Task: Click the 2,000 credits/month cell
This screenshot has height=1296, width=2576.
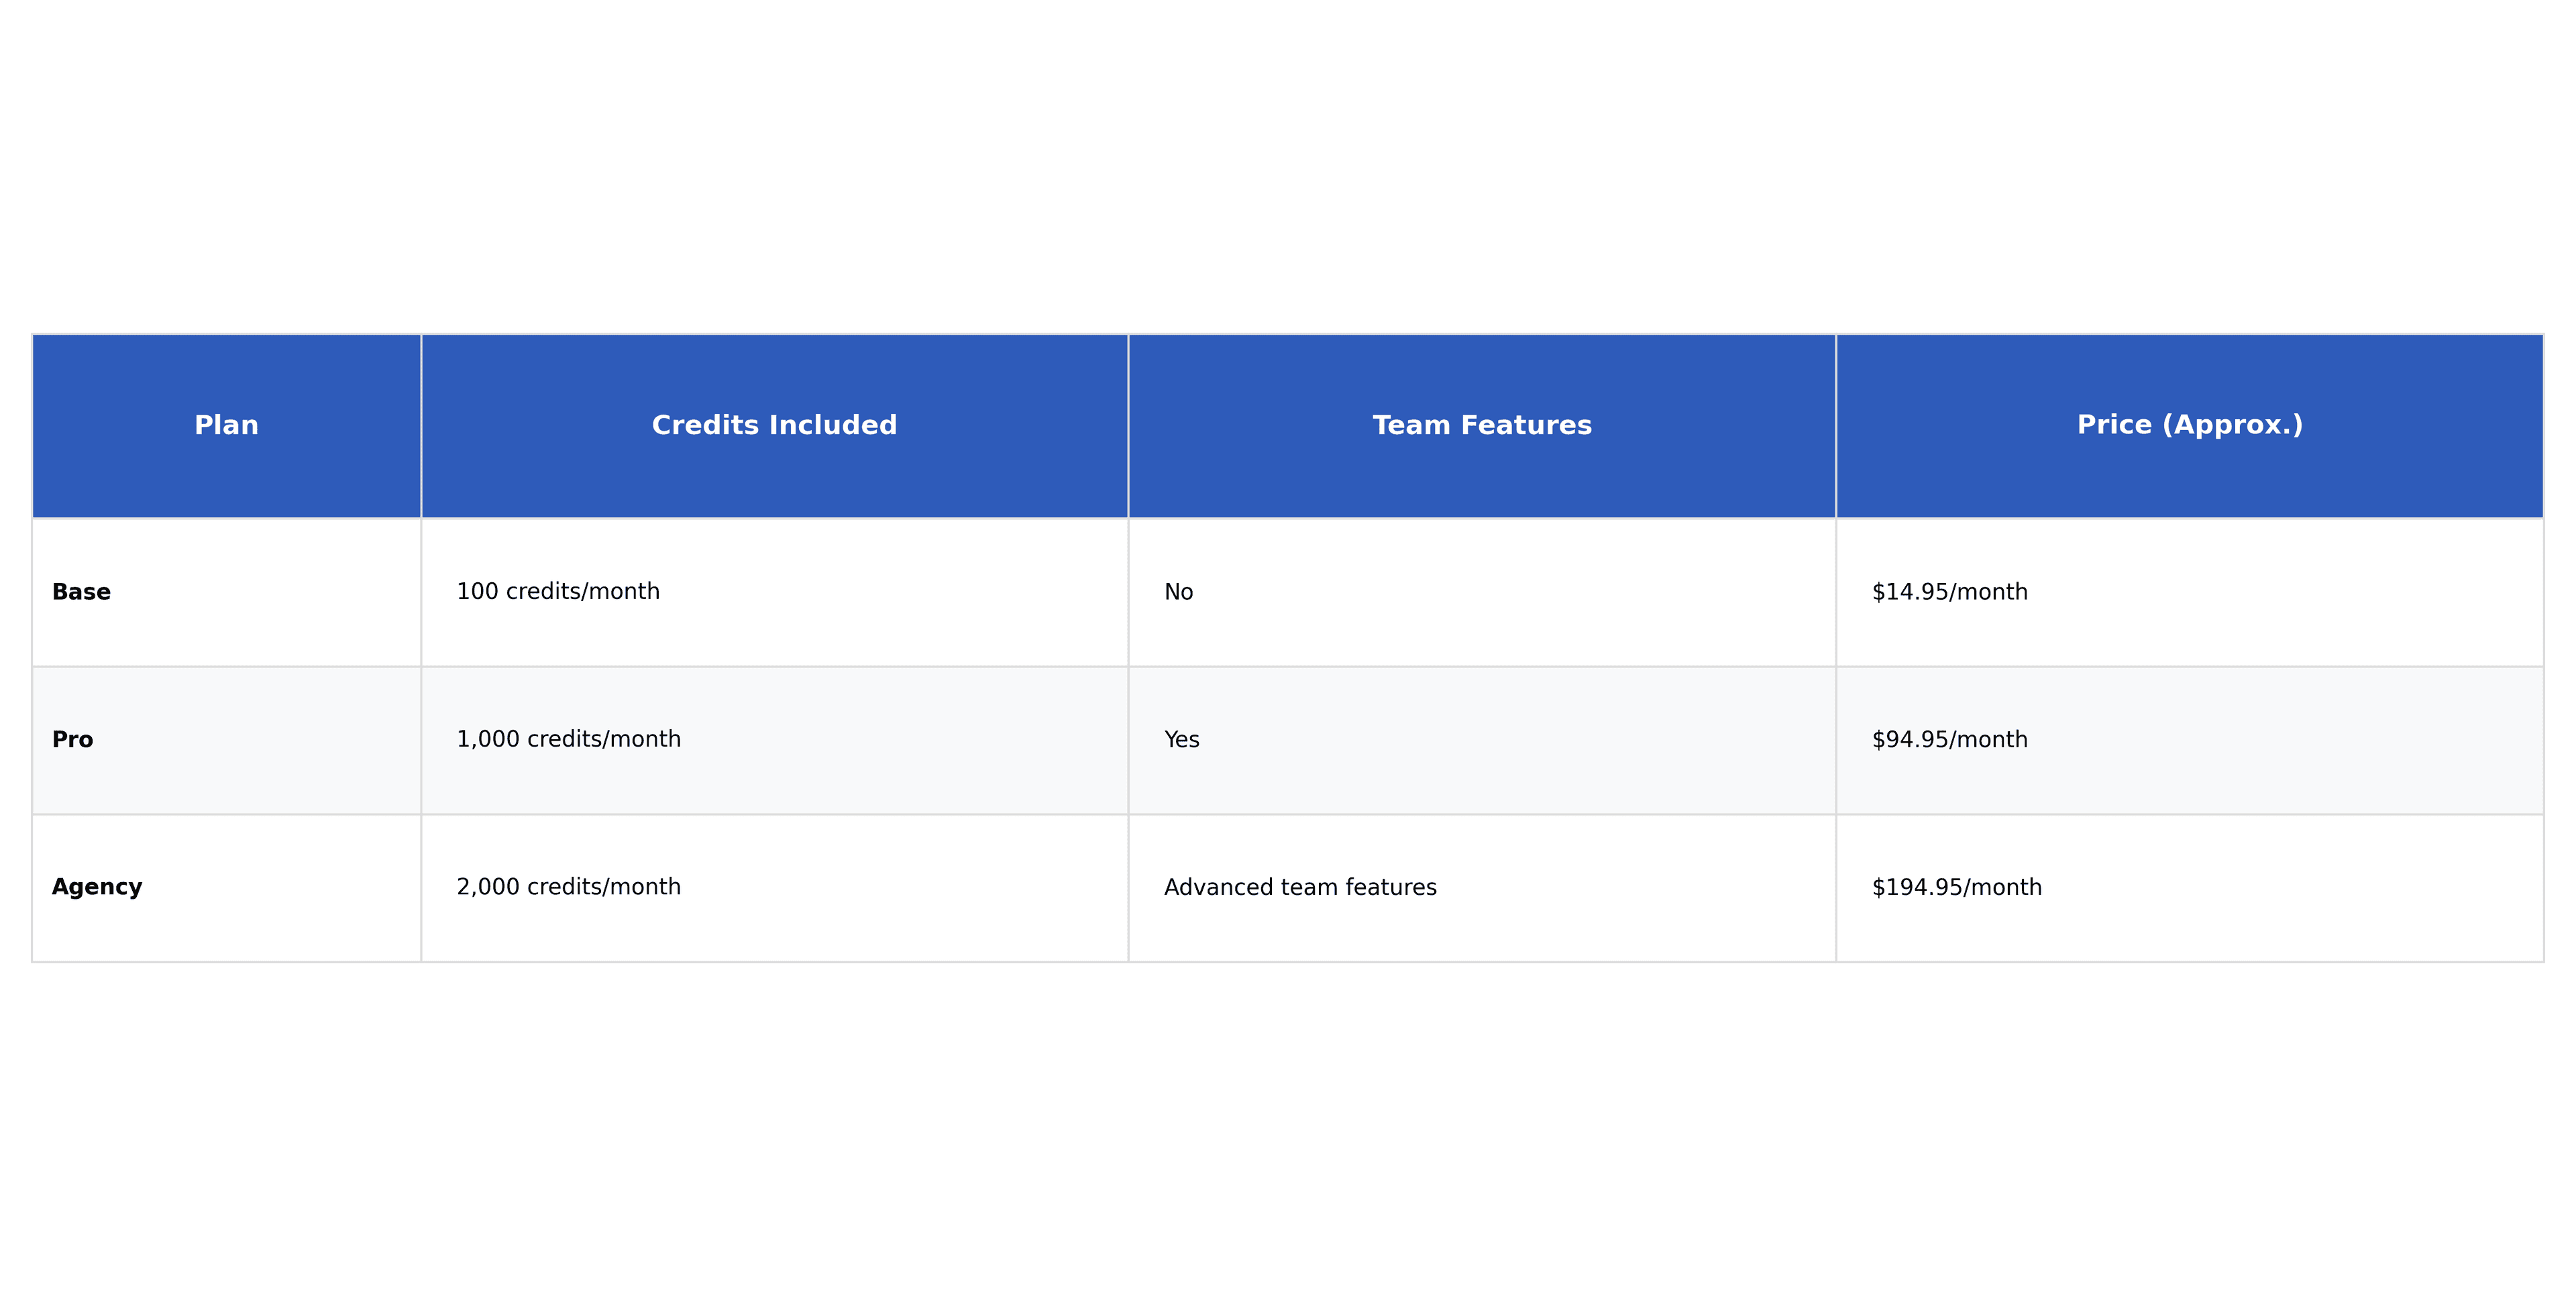Action: pos(568,887)
